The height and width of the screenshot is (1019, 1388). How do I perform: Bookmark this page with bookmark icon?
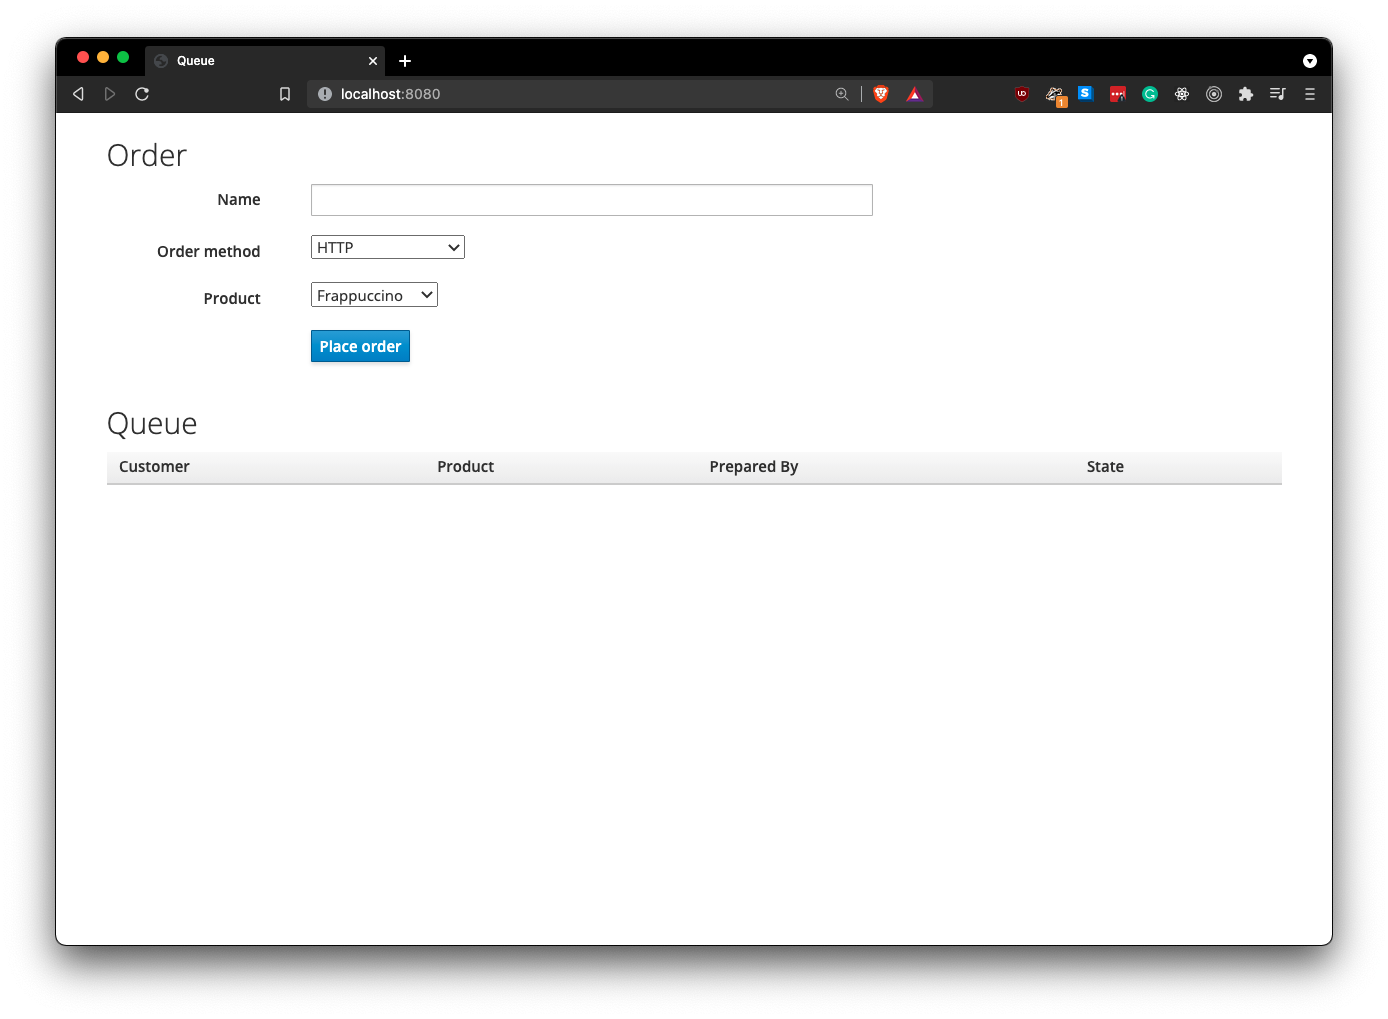coord(285,94)
